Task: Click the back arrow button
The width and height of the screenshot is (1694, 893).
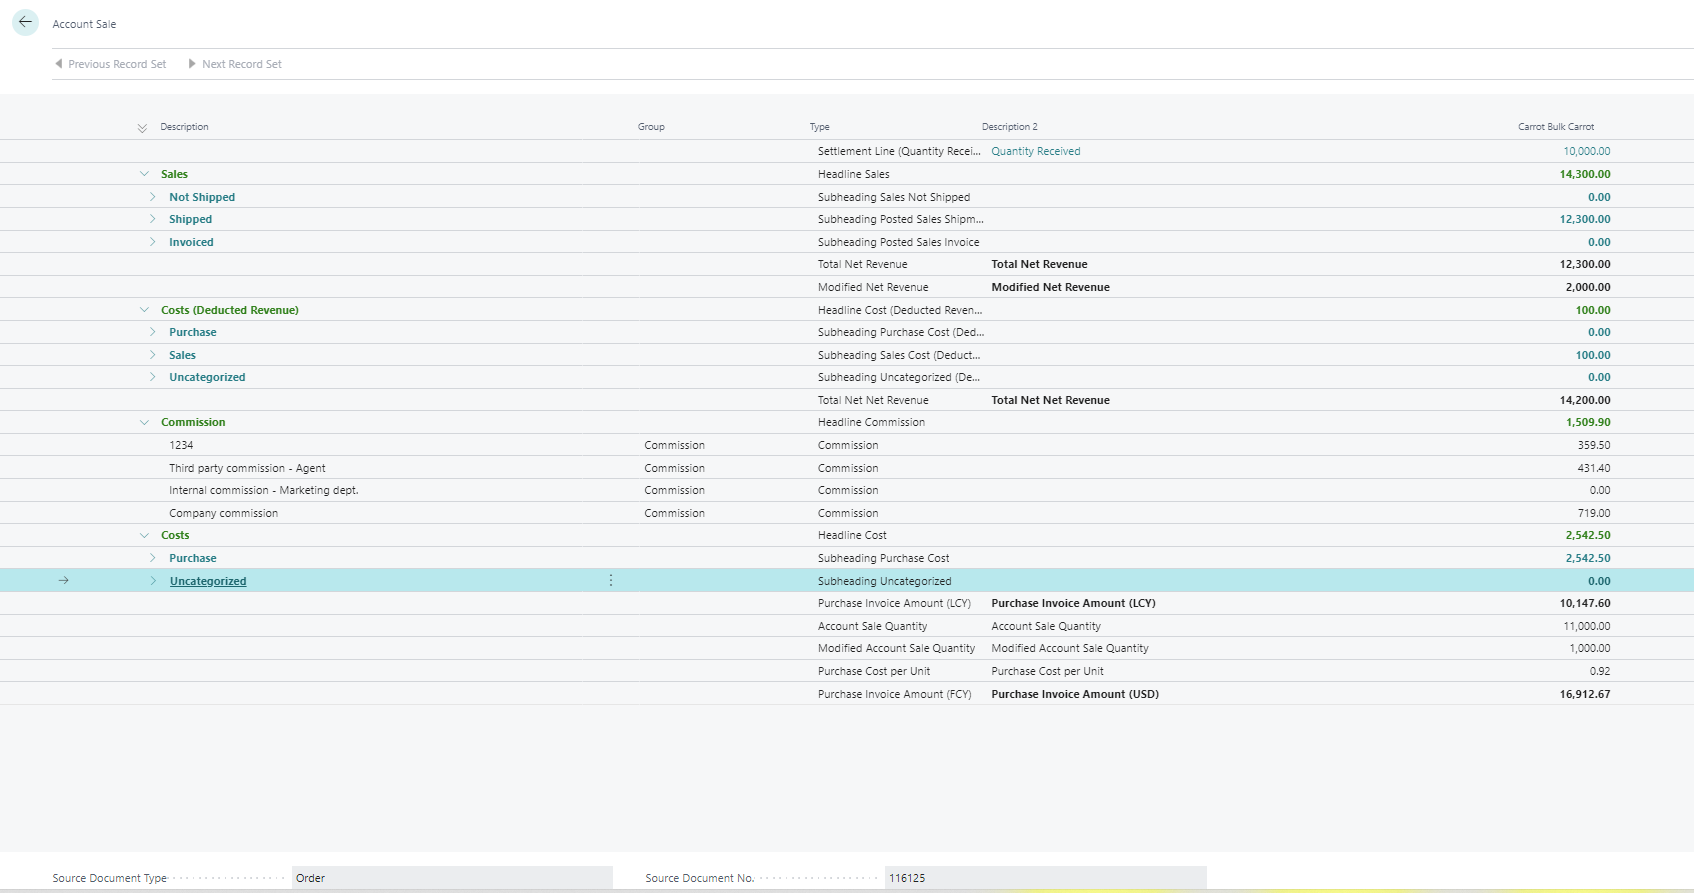Action: click(x=25, y=22)
